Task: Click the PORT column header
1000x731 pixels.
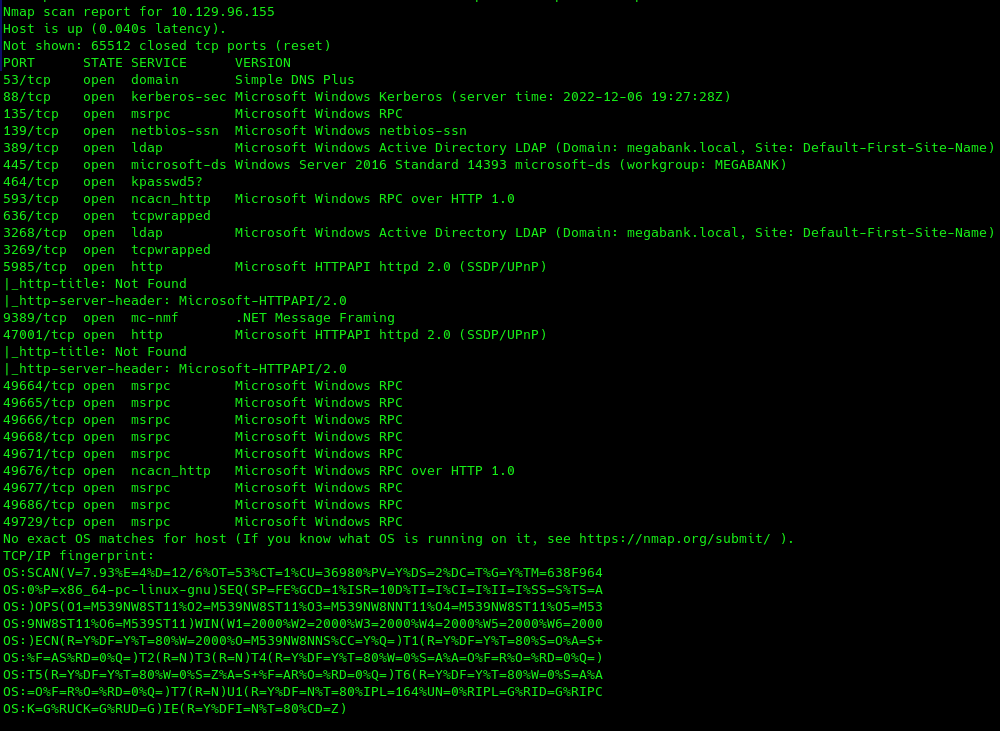Action: (x=19, y=63)
